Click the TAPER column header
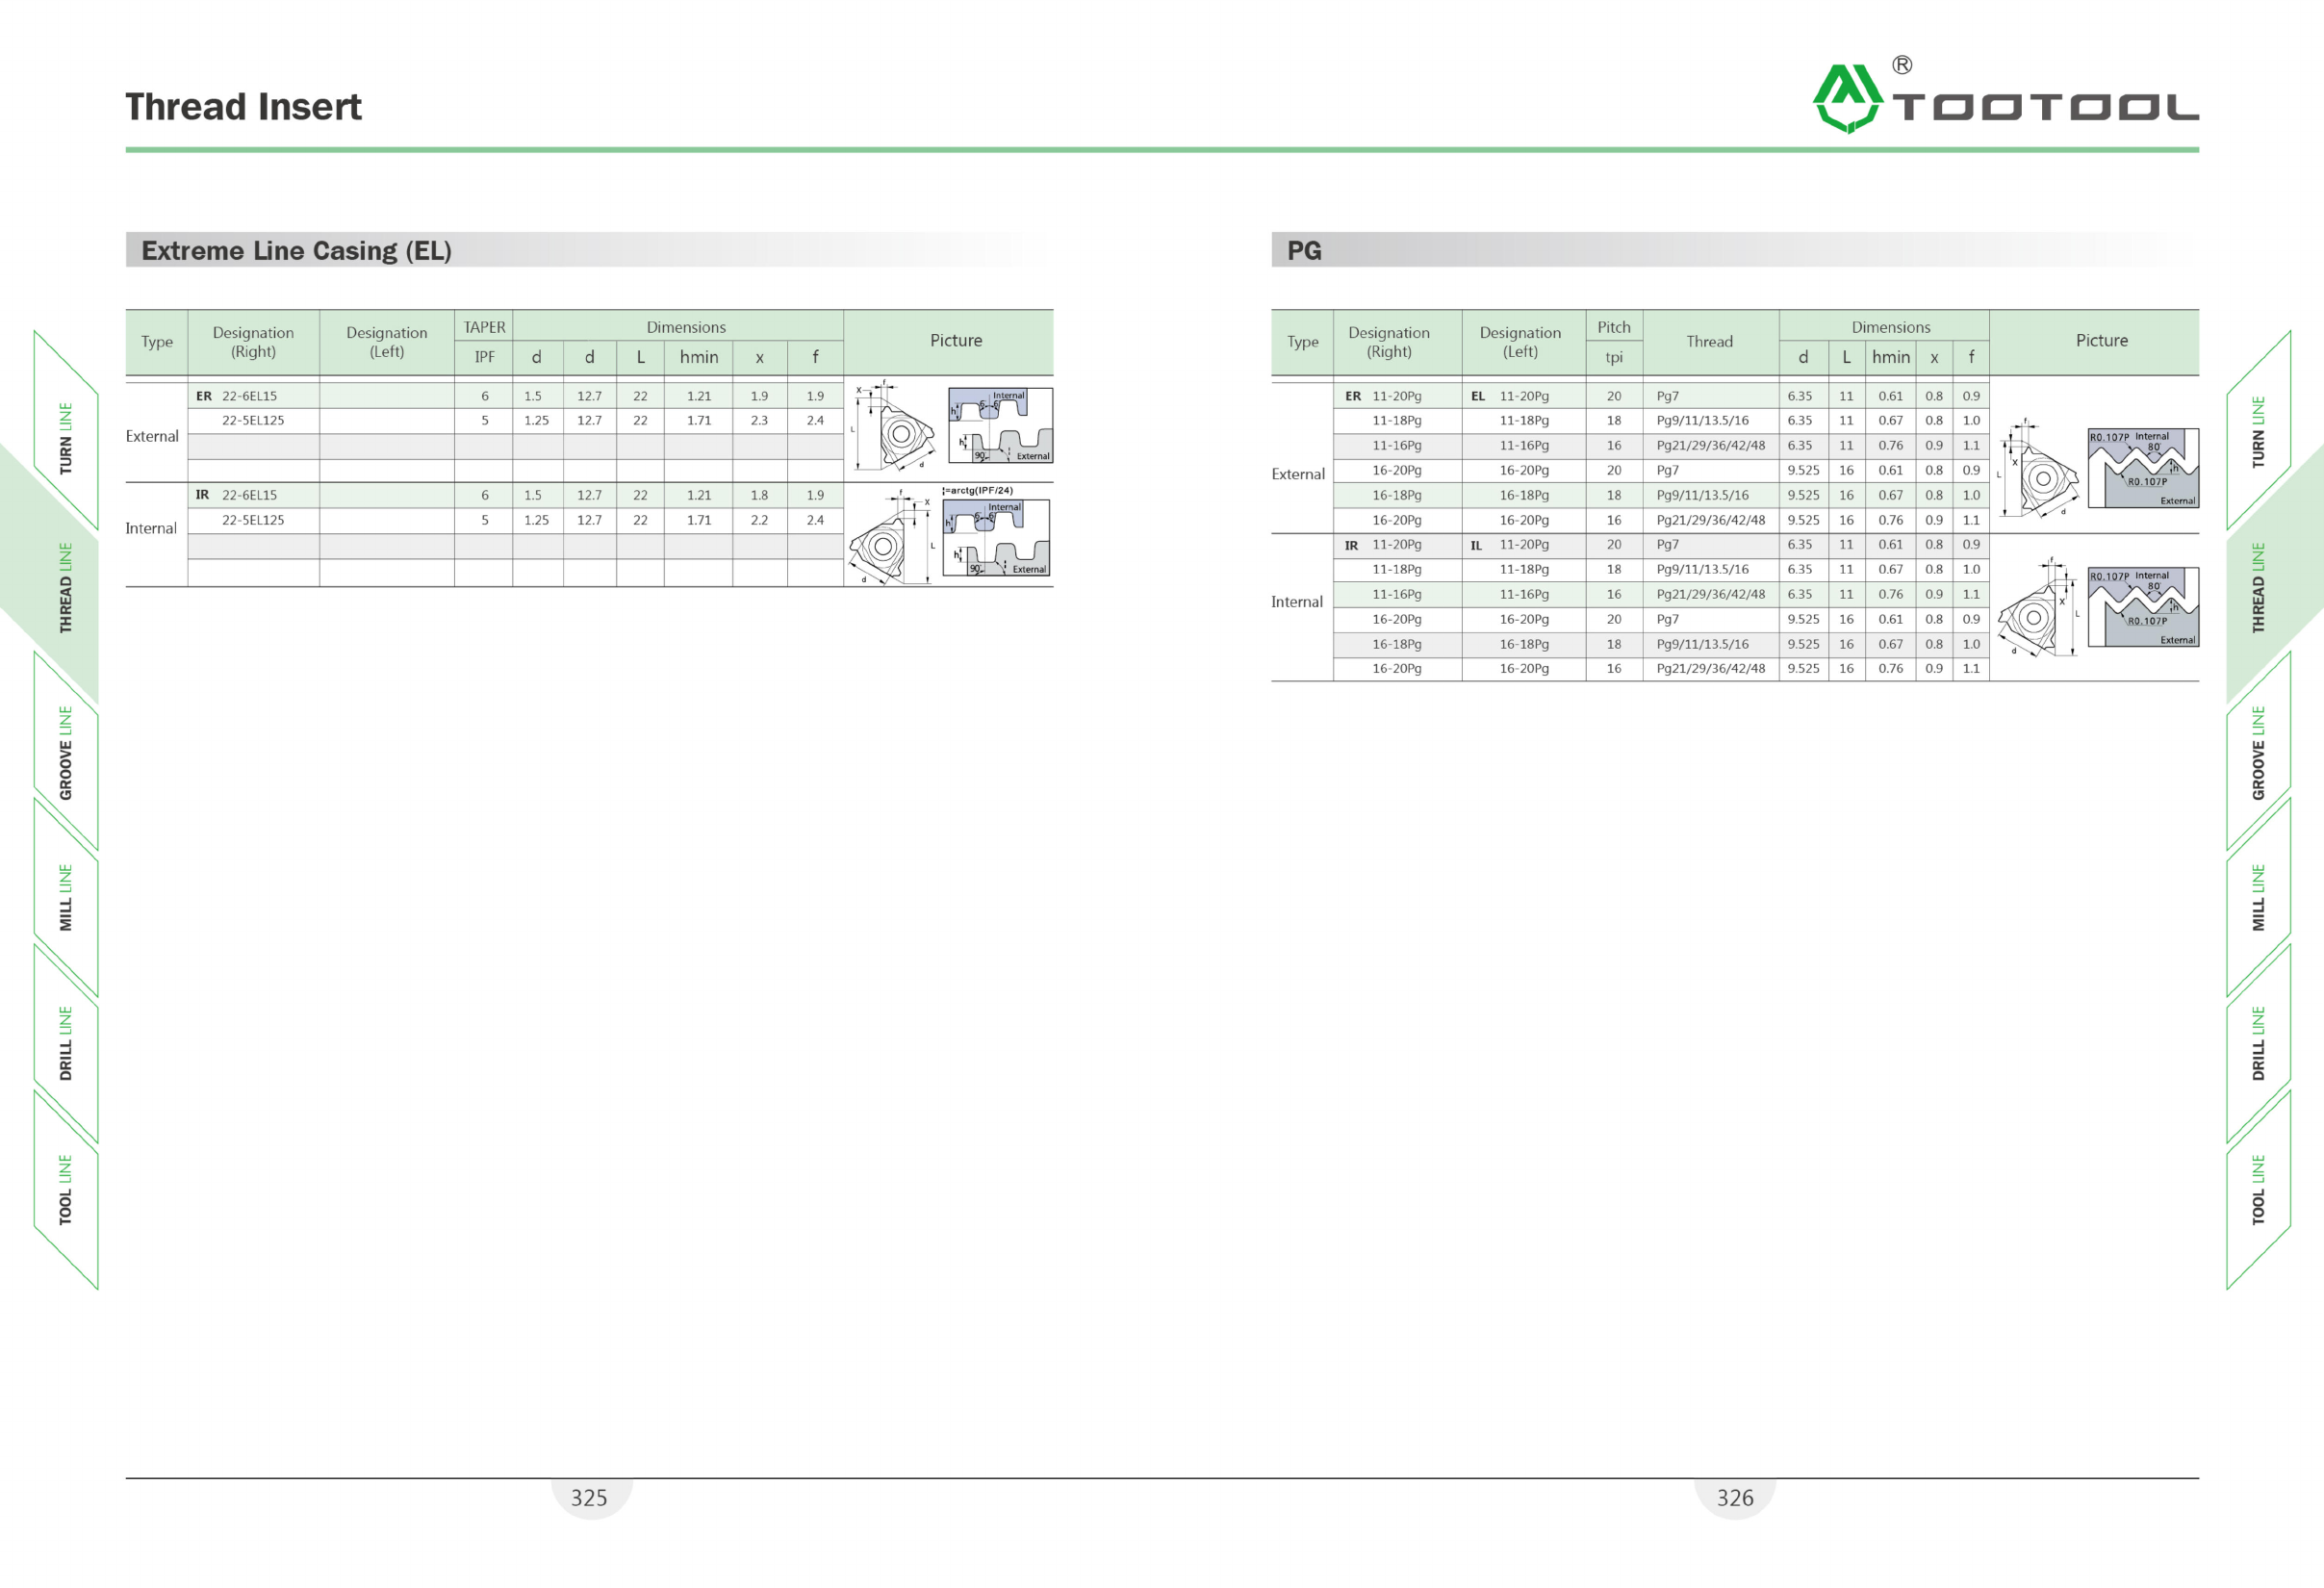 click(x=484, y=327)
